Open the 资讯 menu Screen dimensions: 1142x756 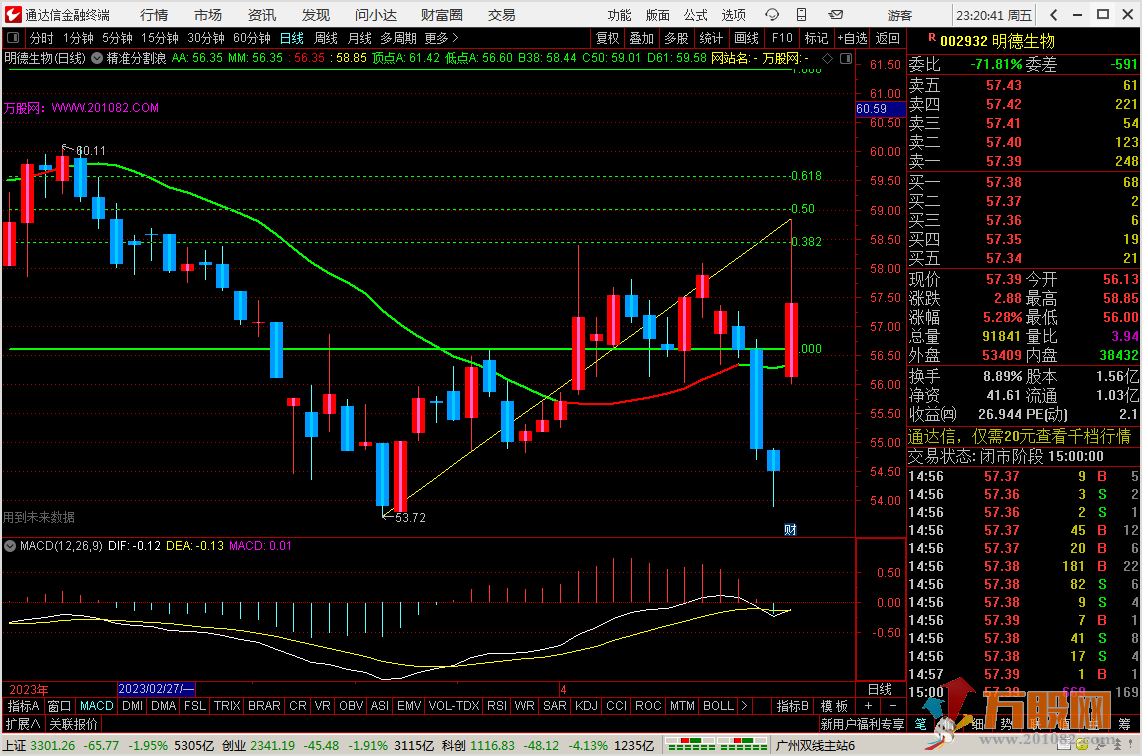[x=262, y=15]
